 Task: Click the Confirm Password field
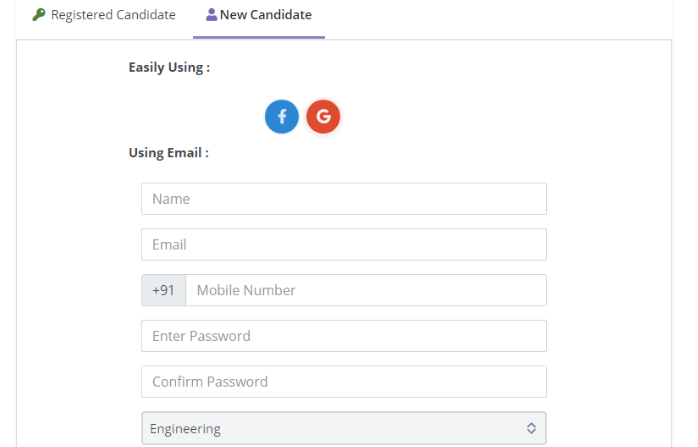coord(343,382)
